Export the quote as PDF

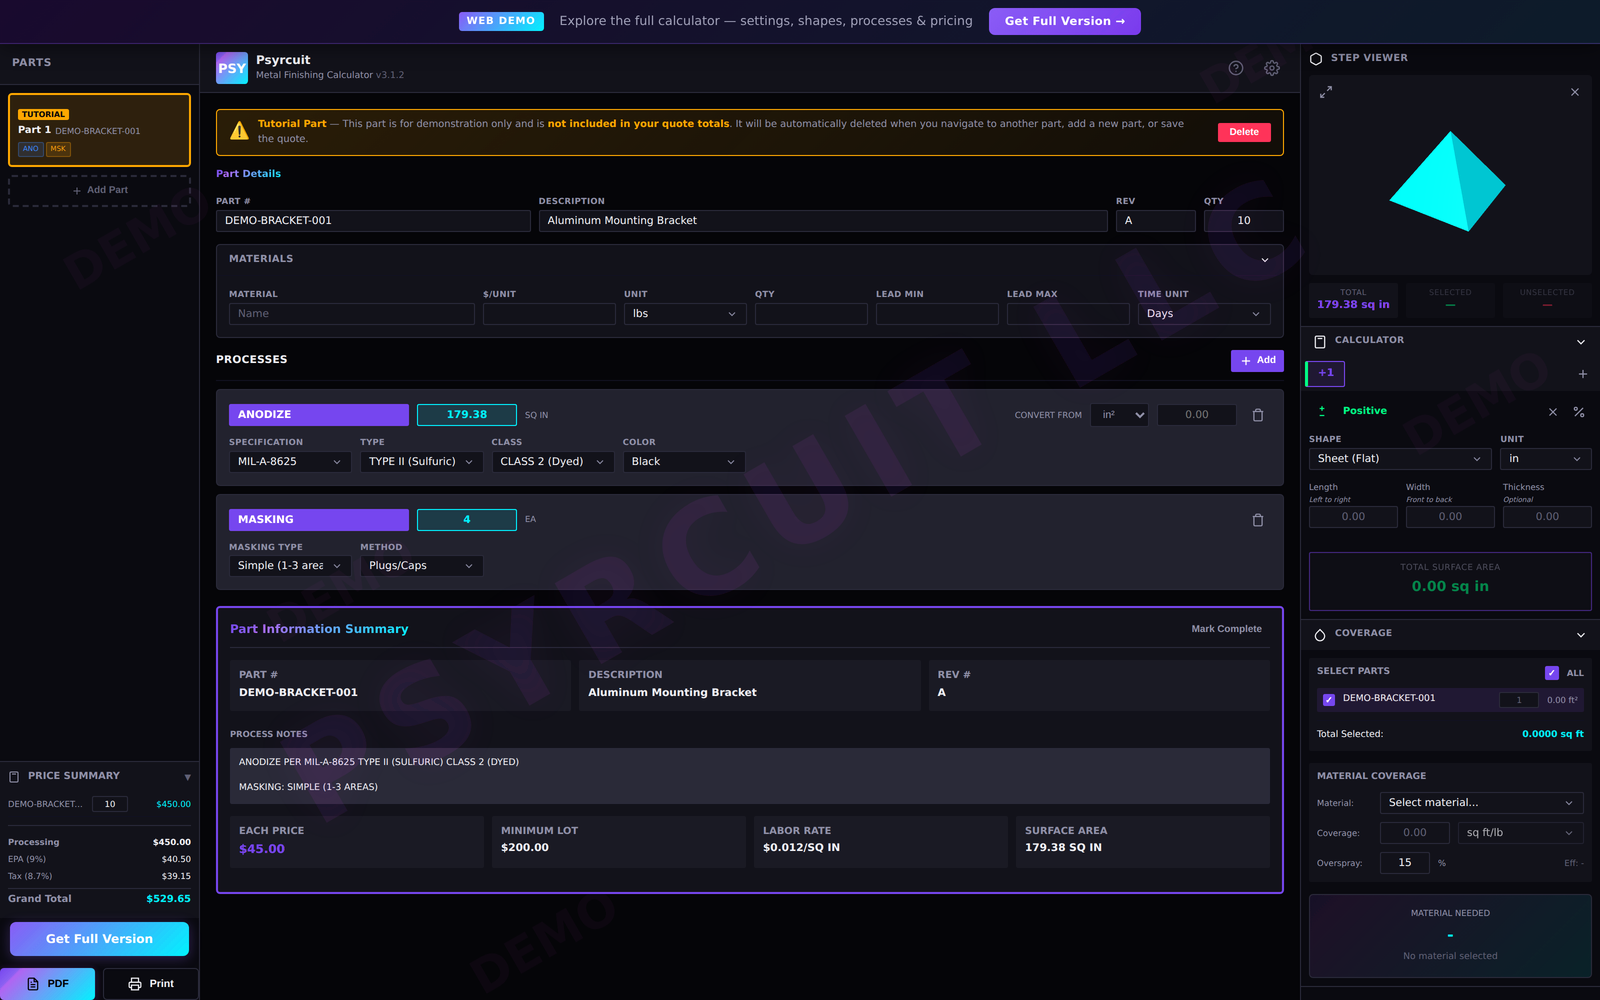[48, 984]
